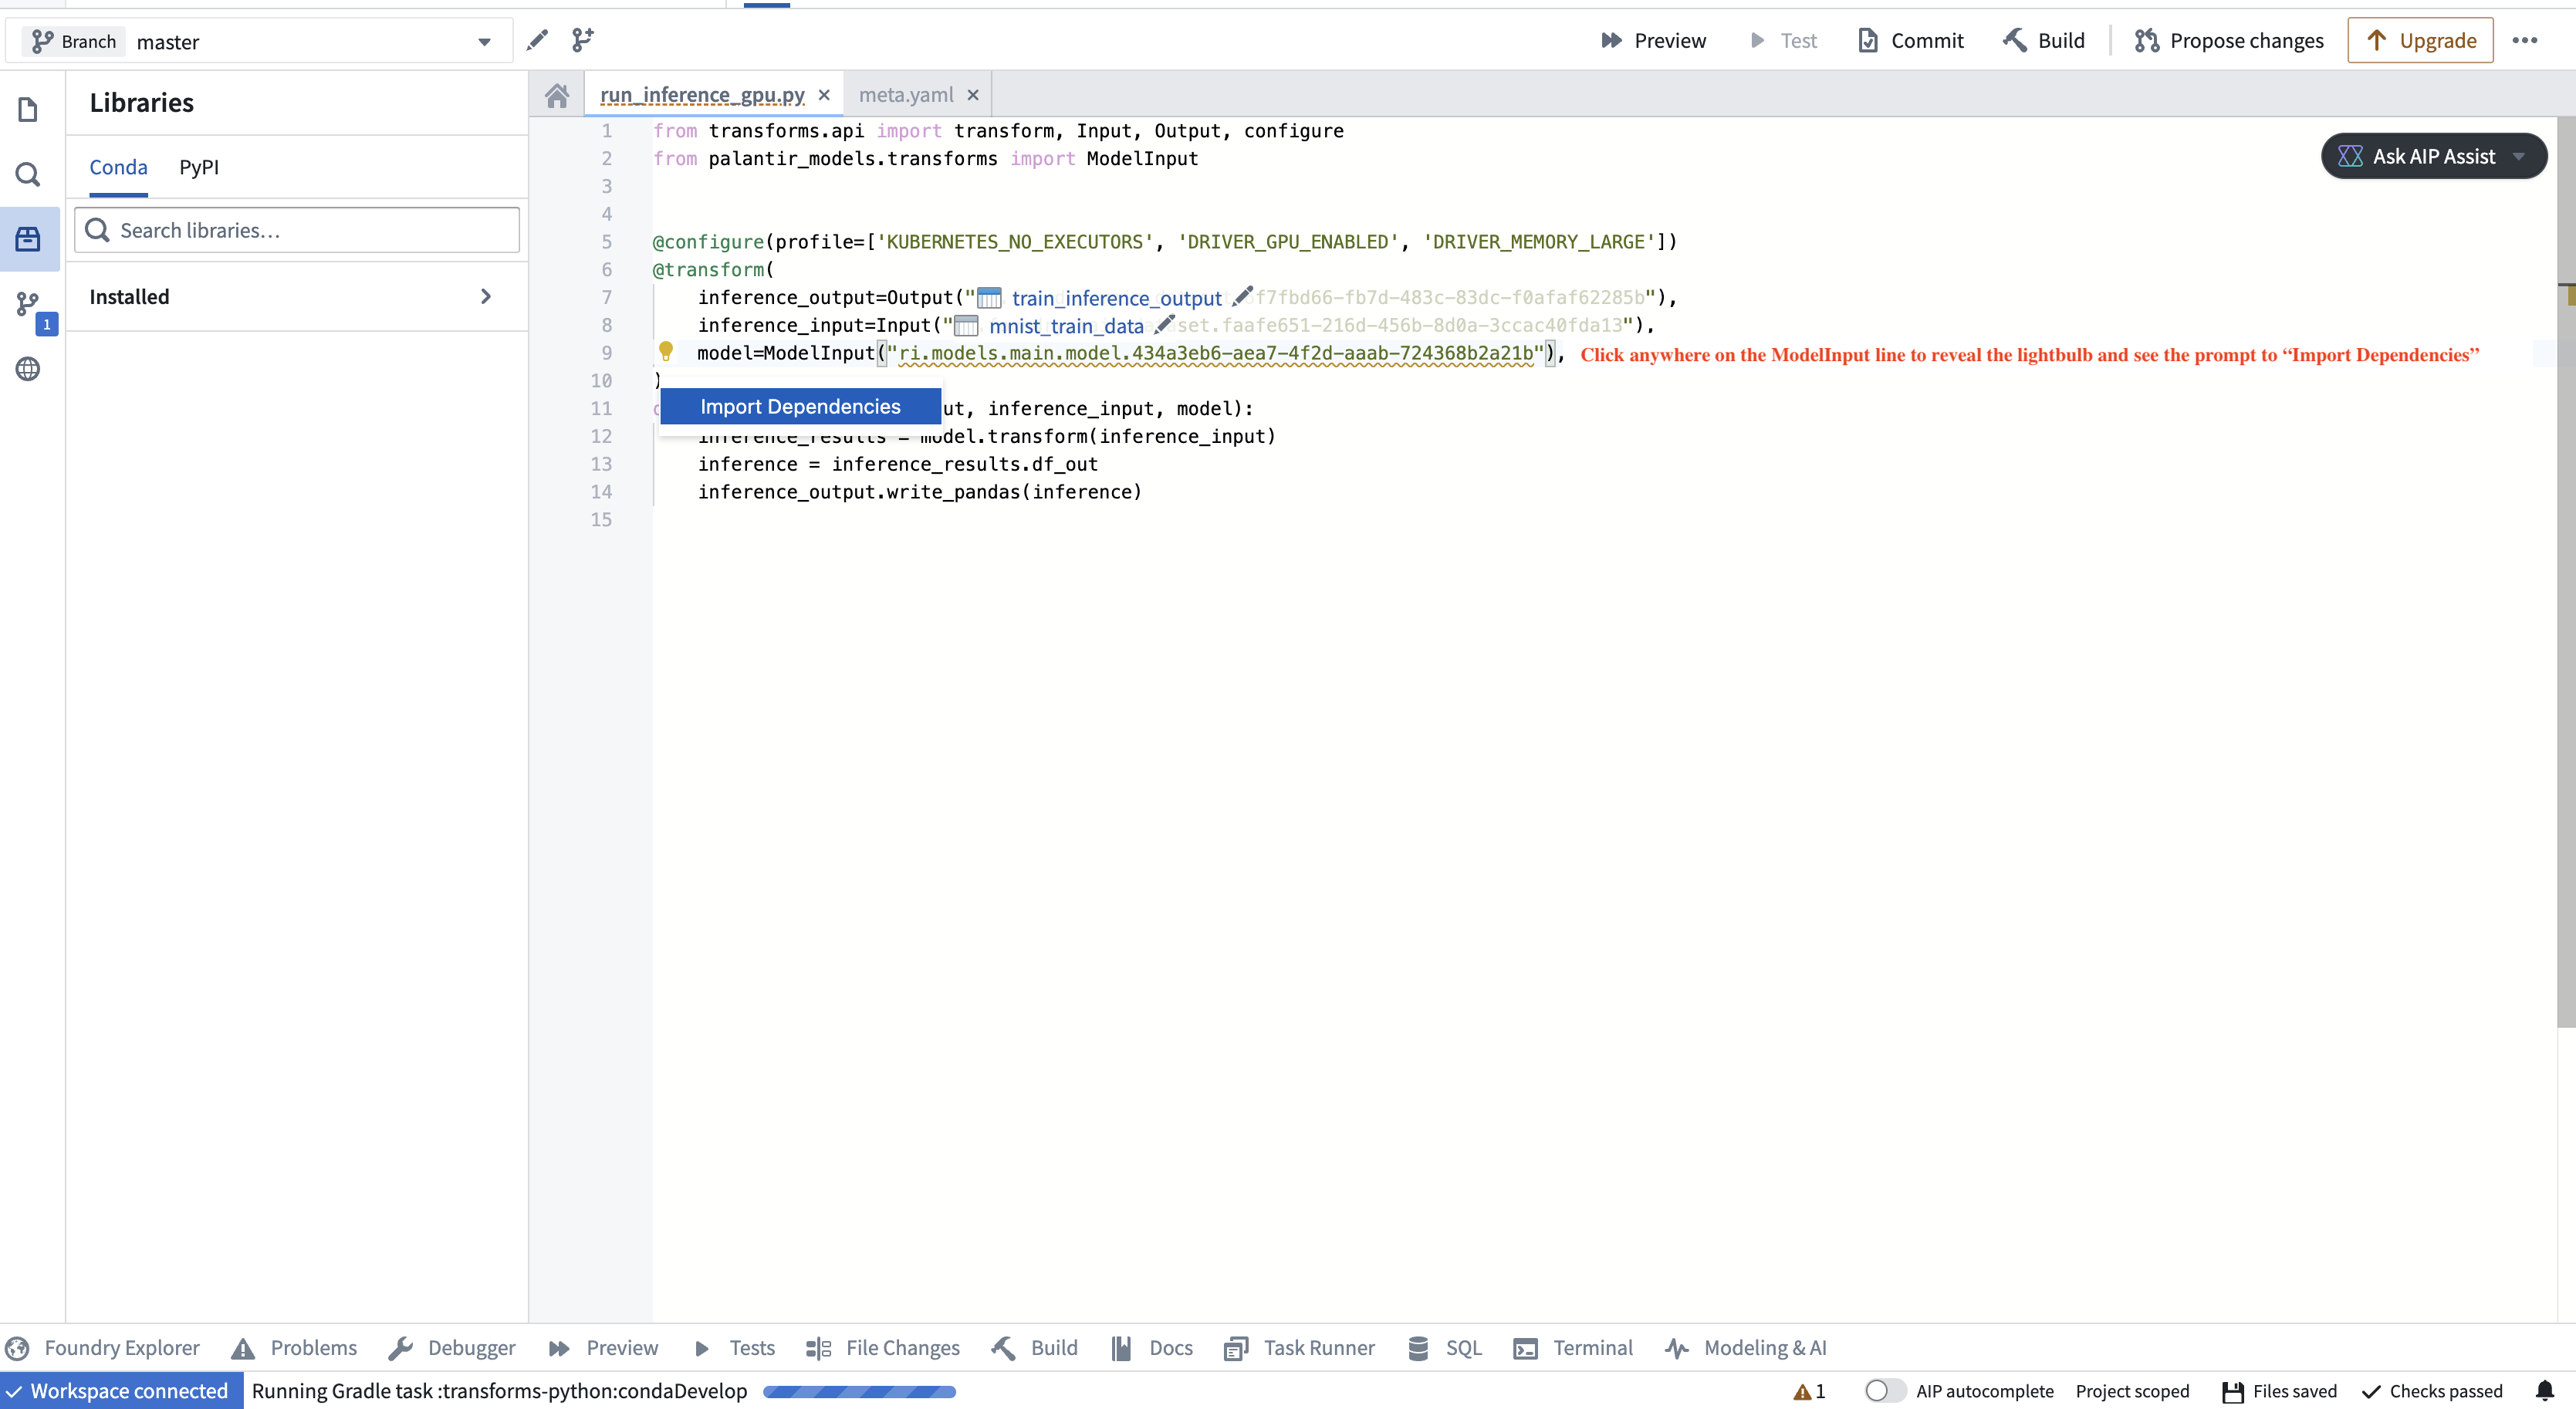Switch to the meta.yaml editor tab
Screen dimensions: 2576x1409
tap(906, 95)
